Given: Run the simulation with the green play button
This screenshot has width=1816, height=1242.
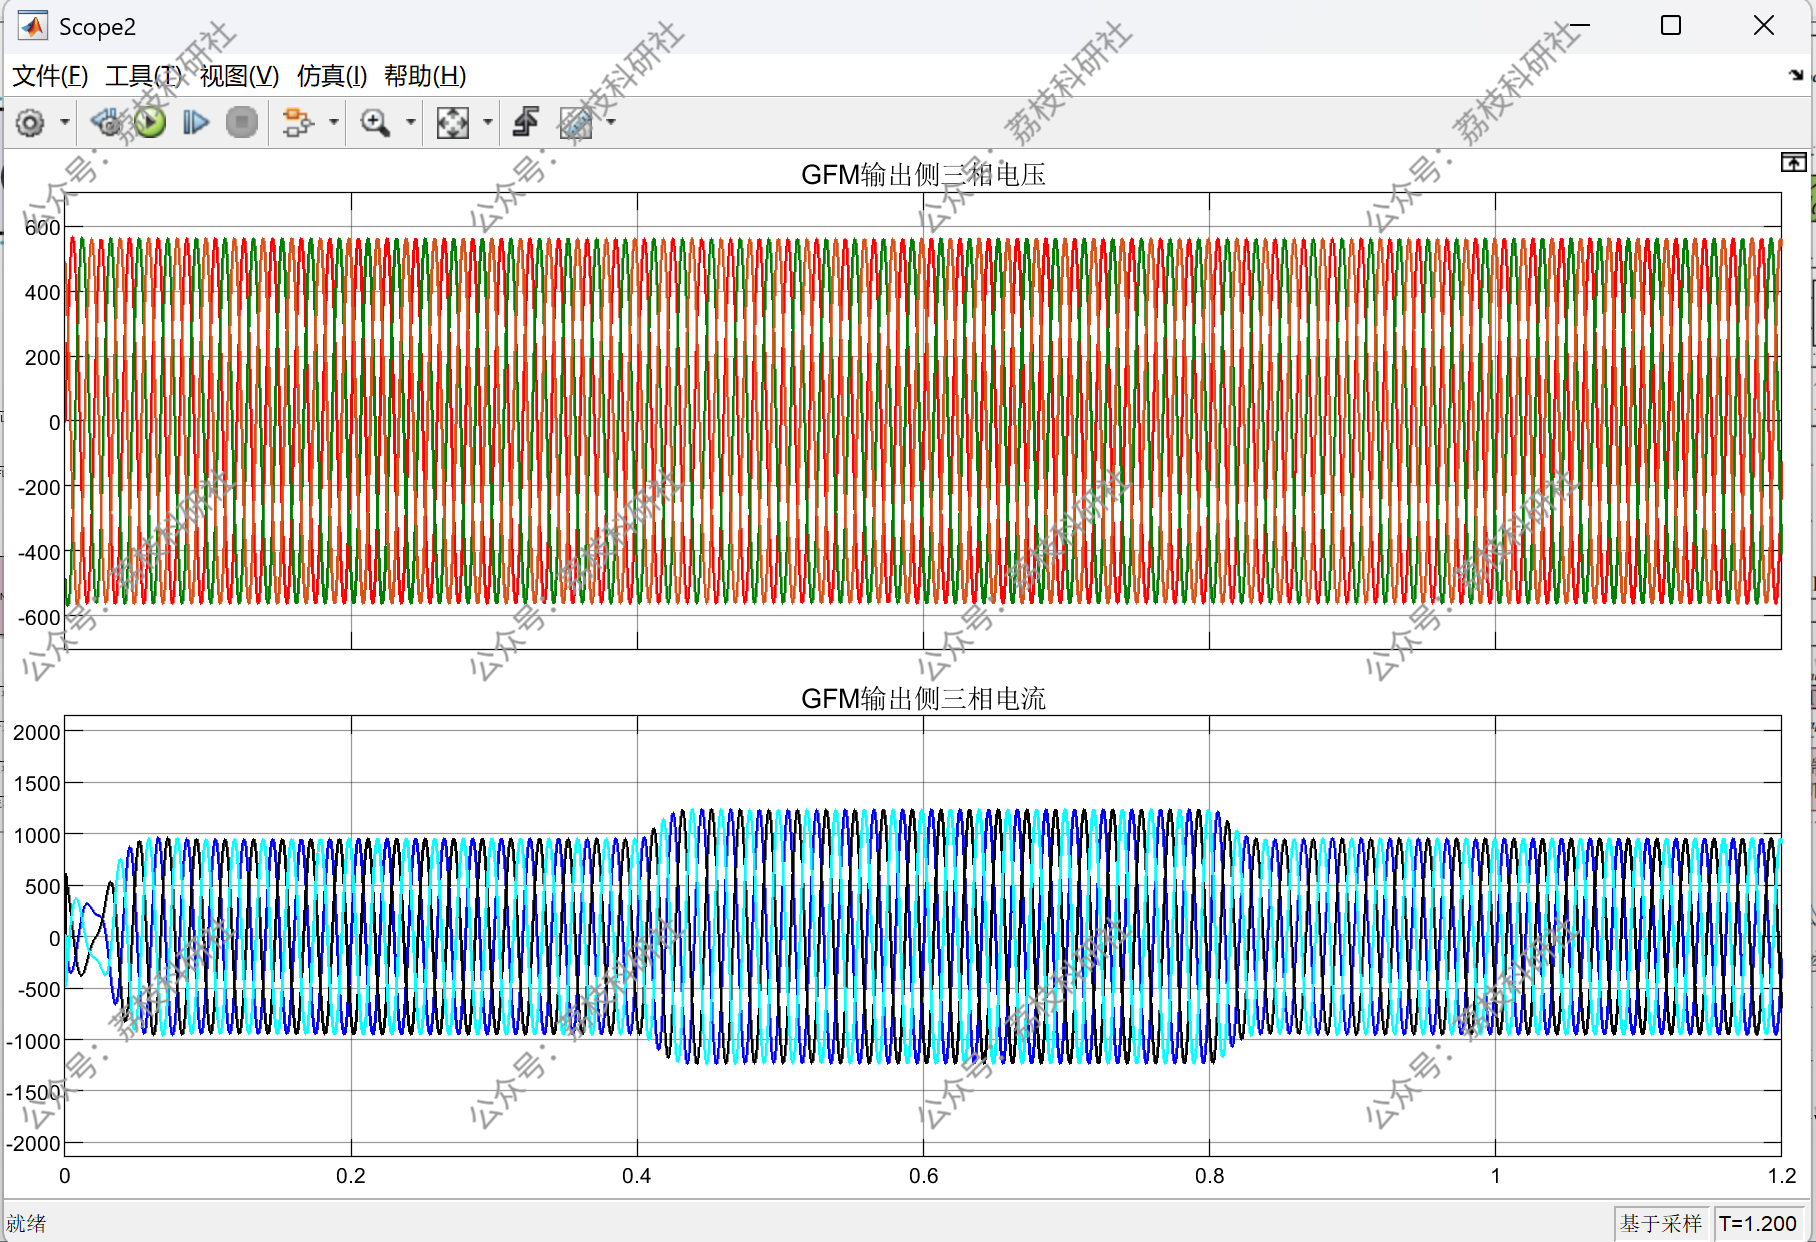Looking at the screenshot, I should pos(150,123).
